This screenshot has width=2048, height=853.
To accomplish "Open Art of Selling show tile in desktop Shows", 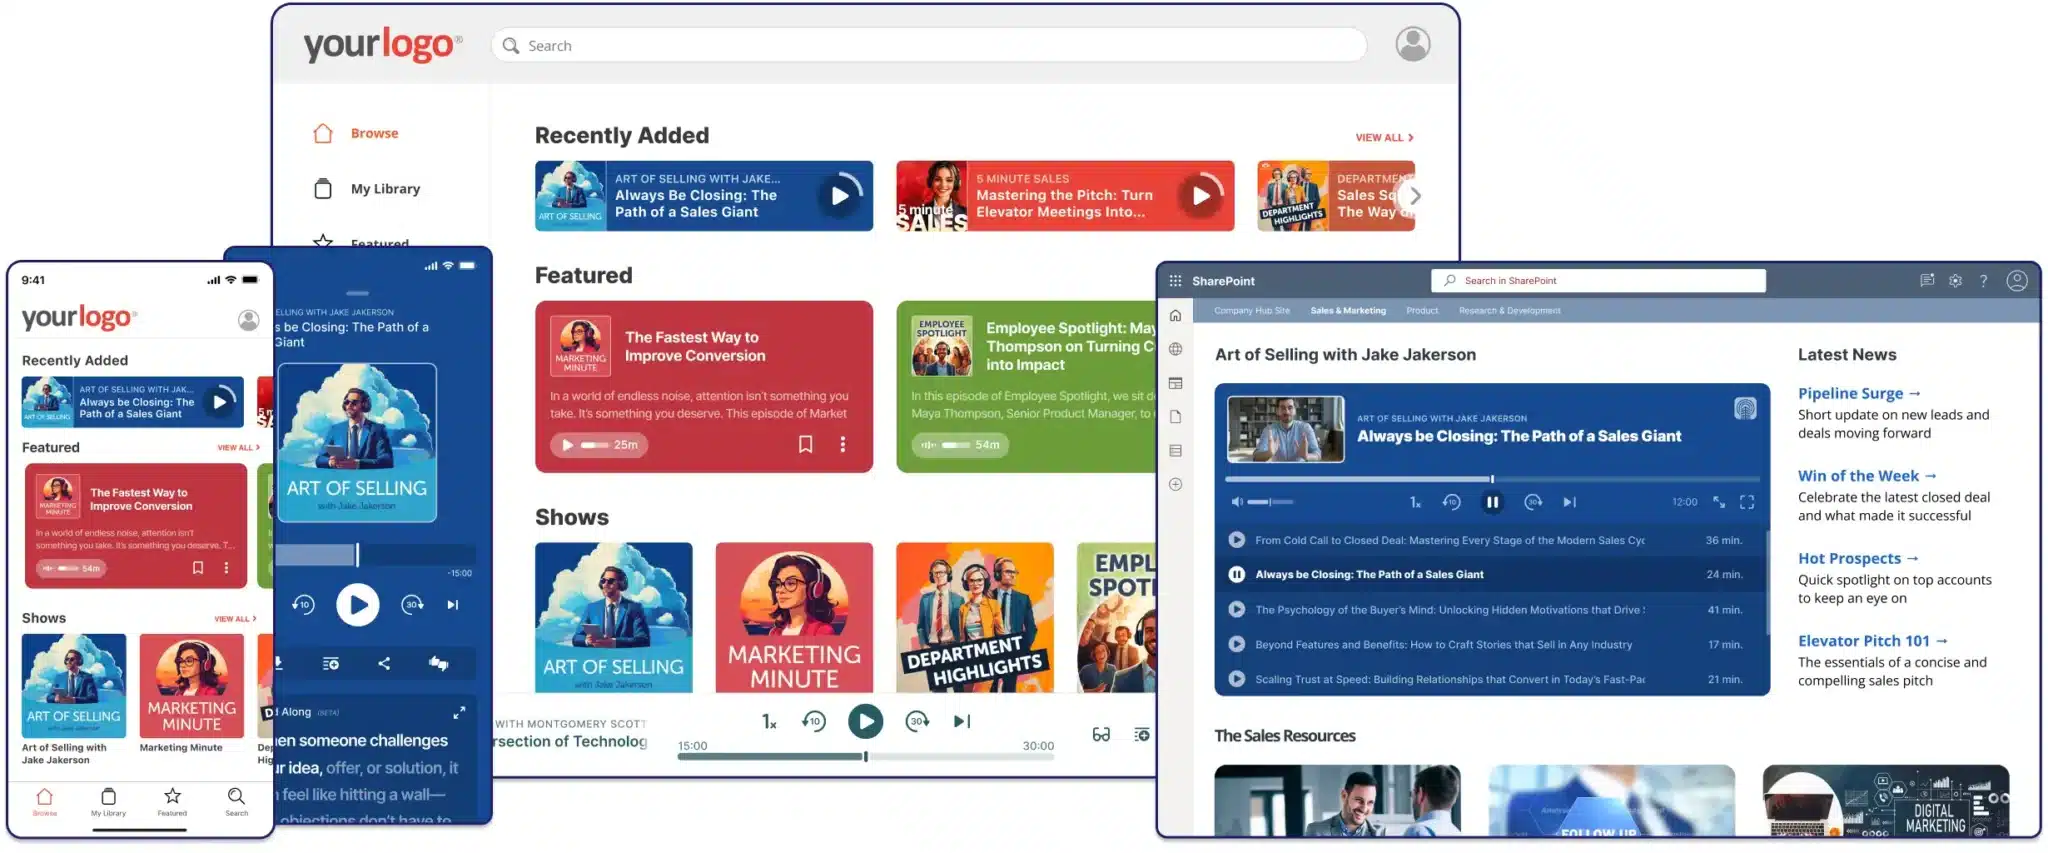I will pyautogui.click(x=614, y=617).
